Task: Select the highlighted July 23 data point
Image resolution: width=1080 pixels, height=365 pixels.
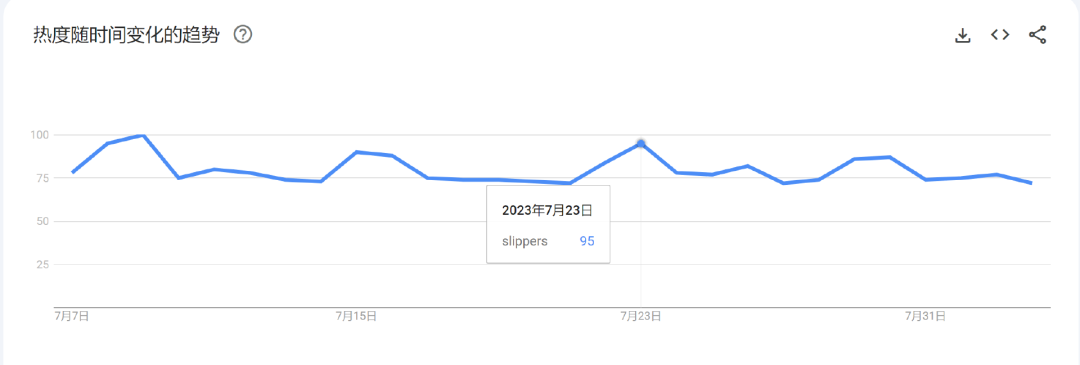Action: (x=641, y=143)
